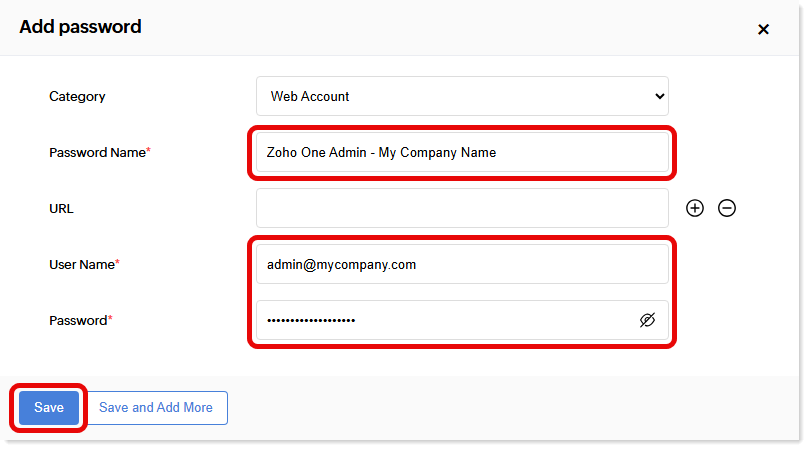The width and height of the screenshot is (808, 449).
Task: Click the required asterisk beside Password Name
Action: coord(148,151)
